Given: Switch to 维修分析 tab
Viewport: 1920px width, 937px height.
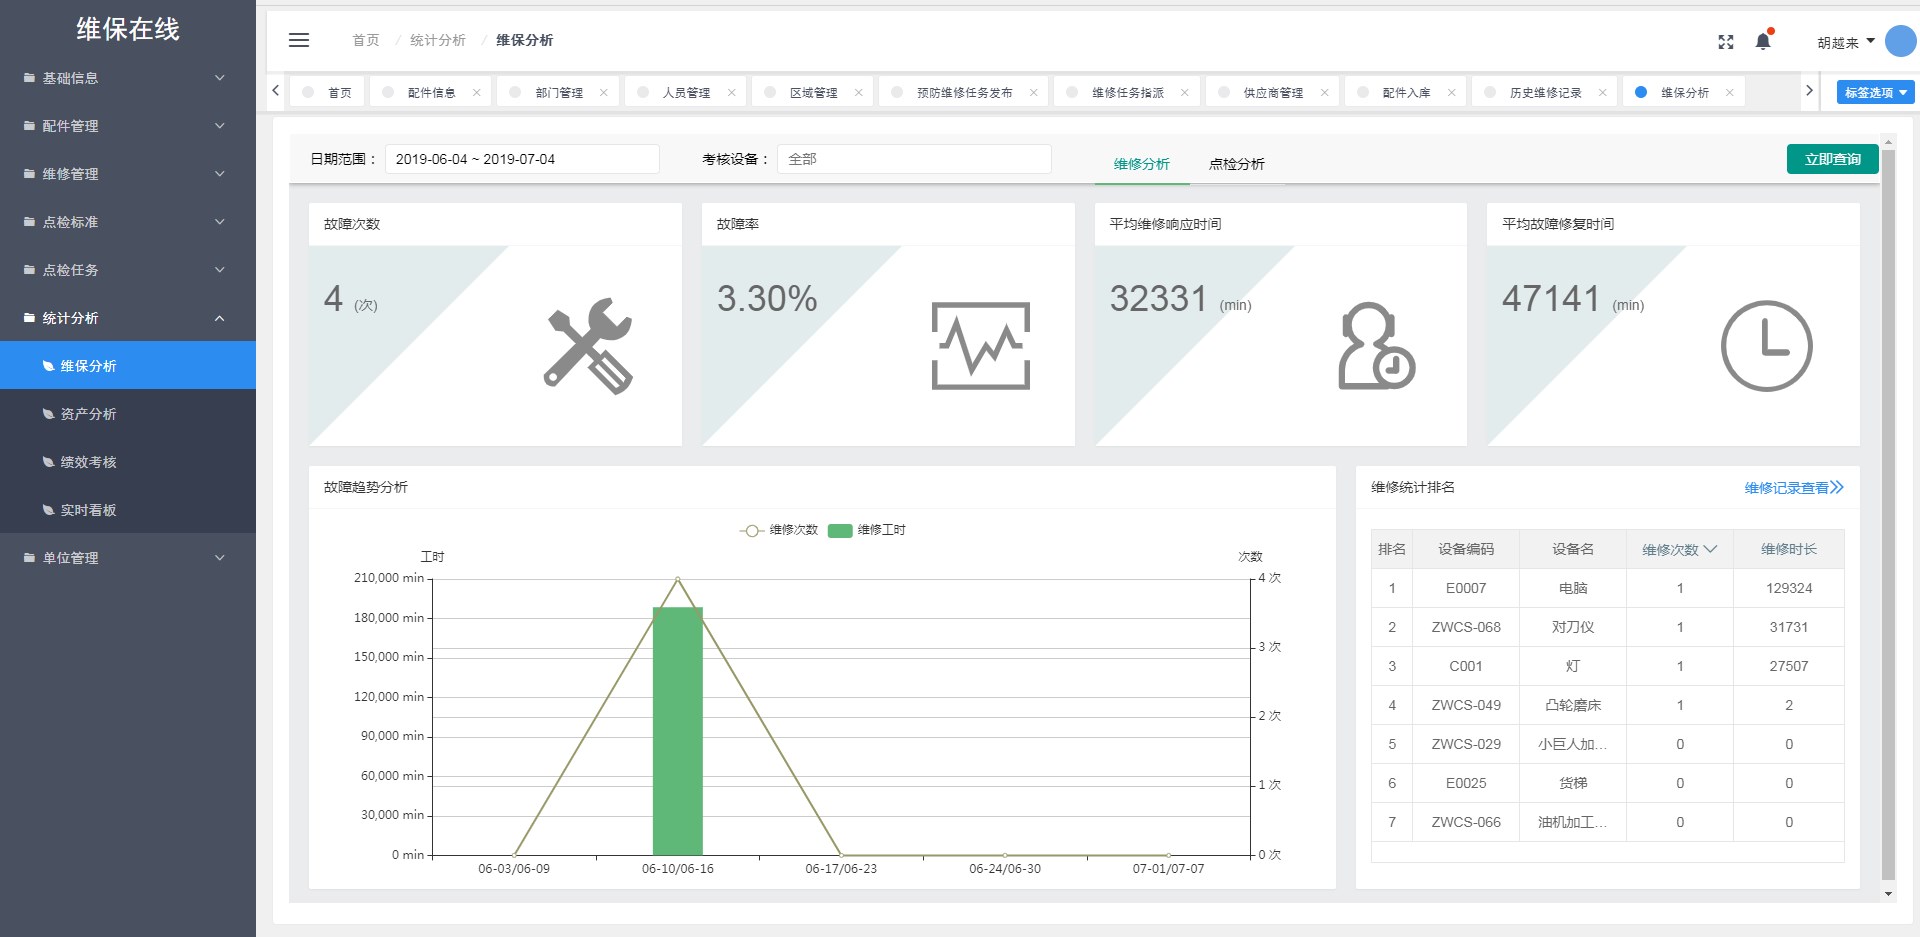Looking at the screenshot, I should click(x=1142, y=164).
